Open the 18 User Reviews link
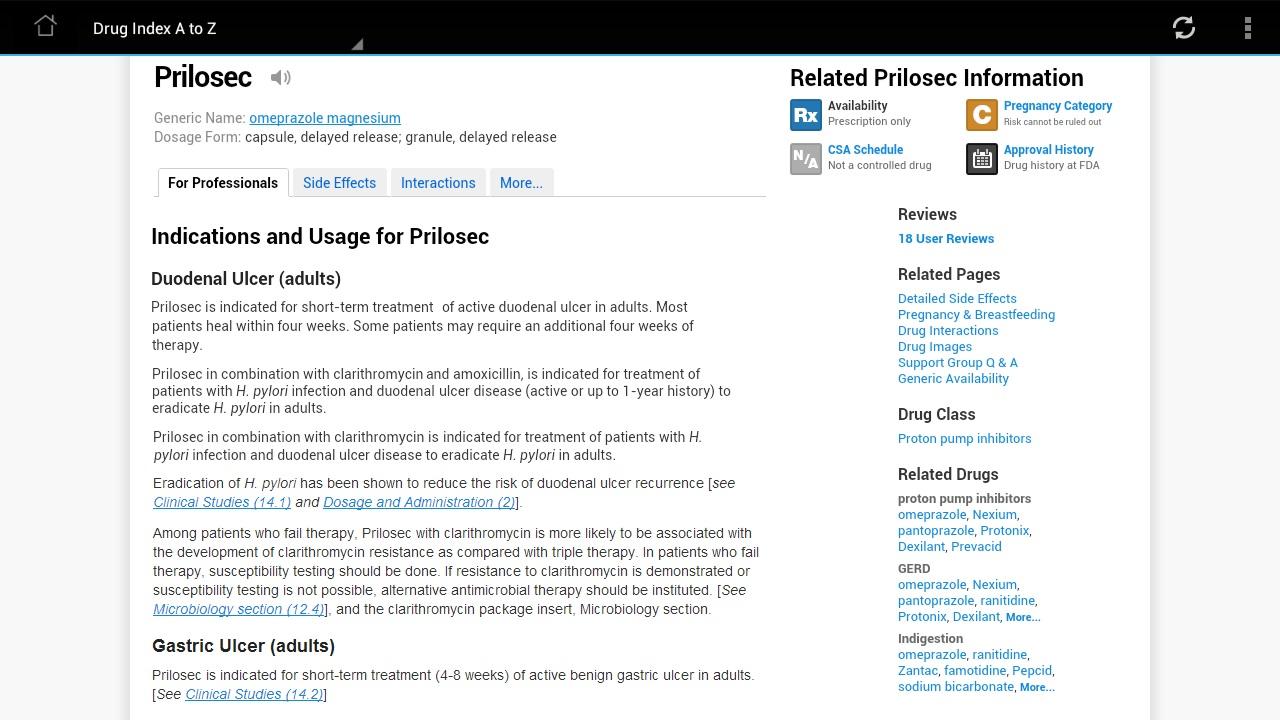1280x720 pixels. point(946,239)
